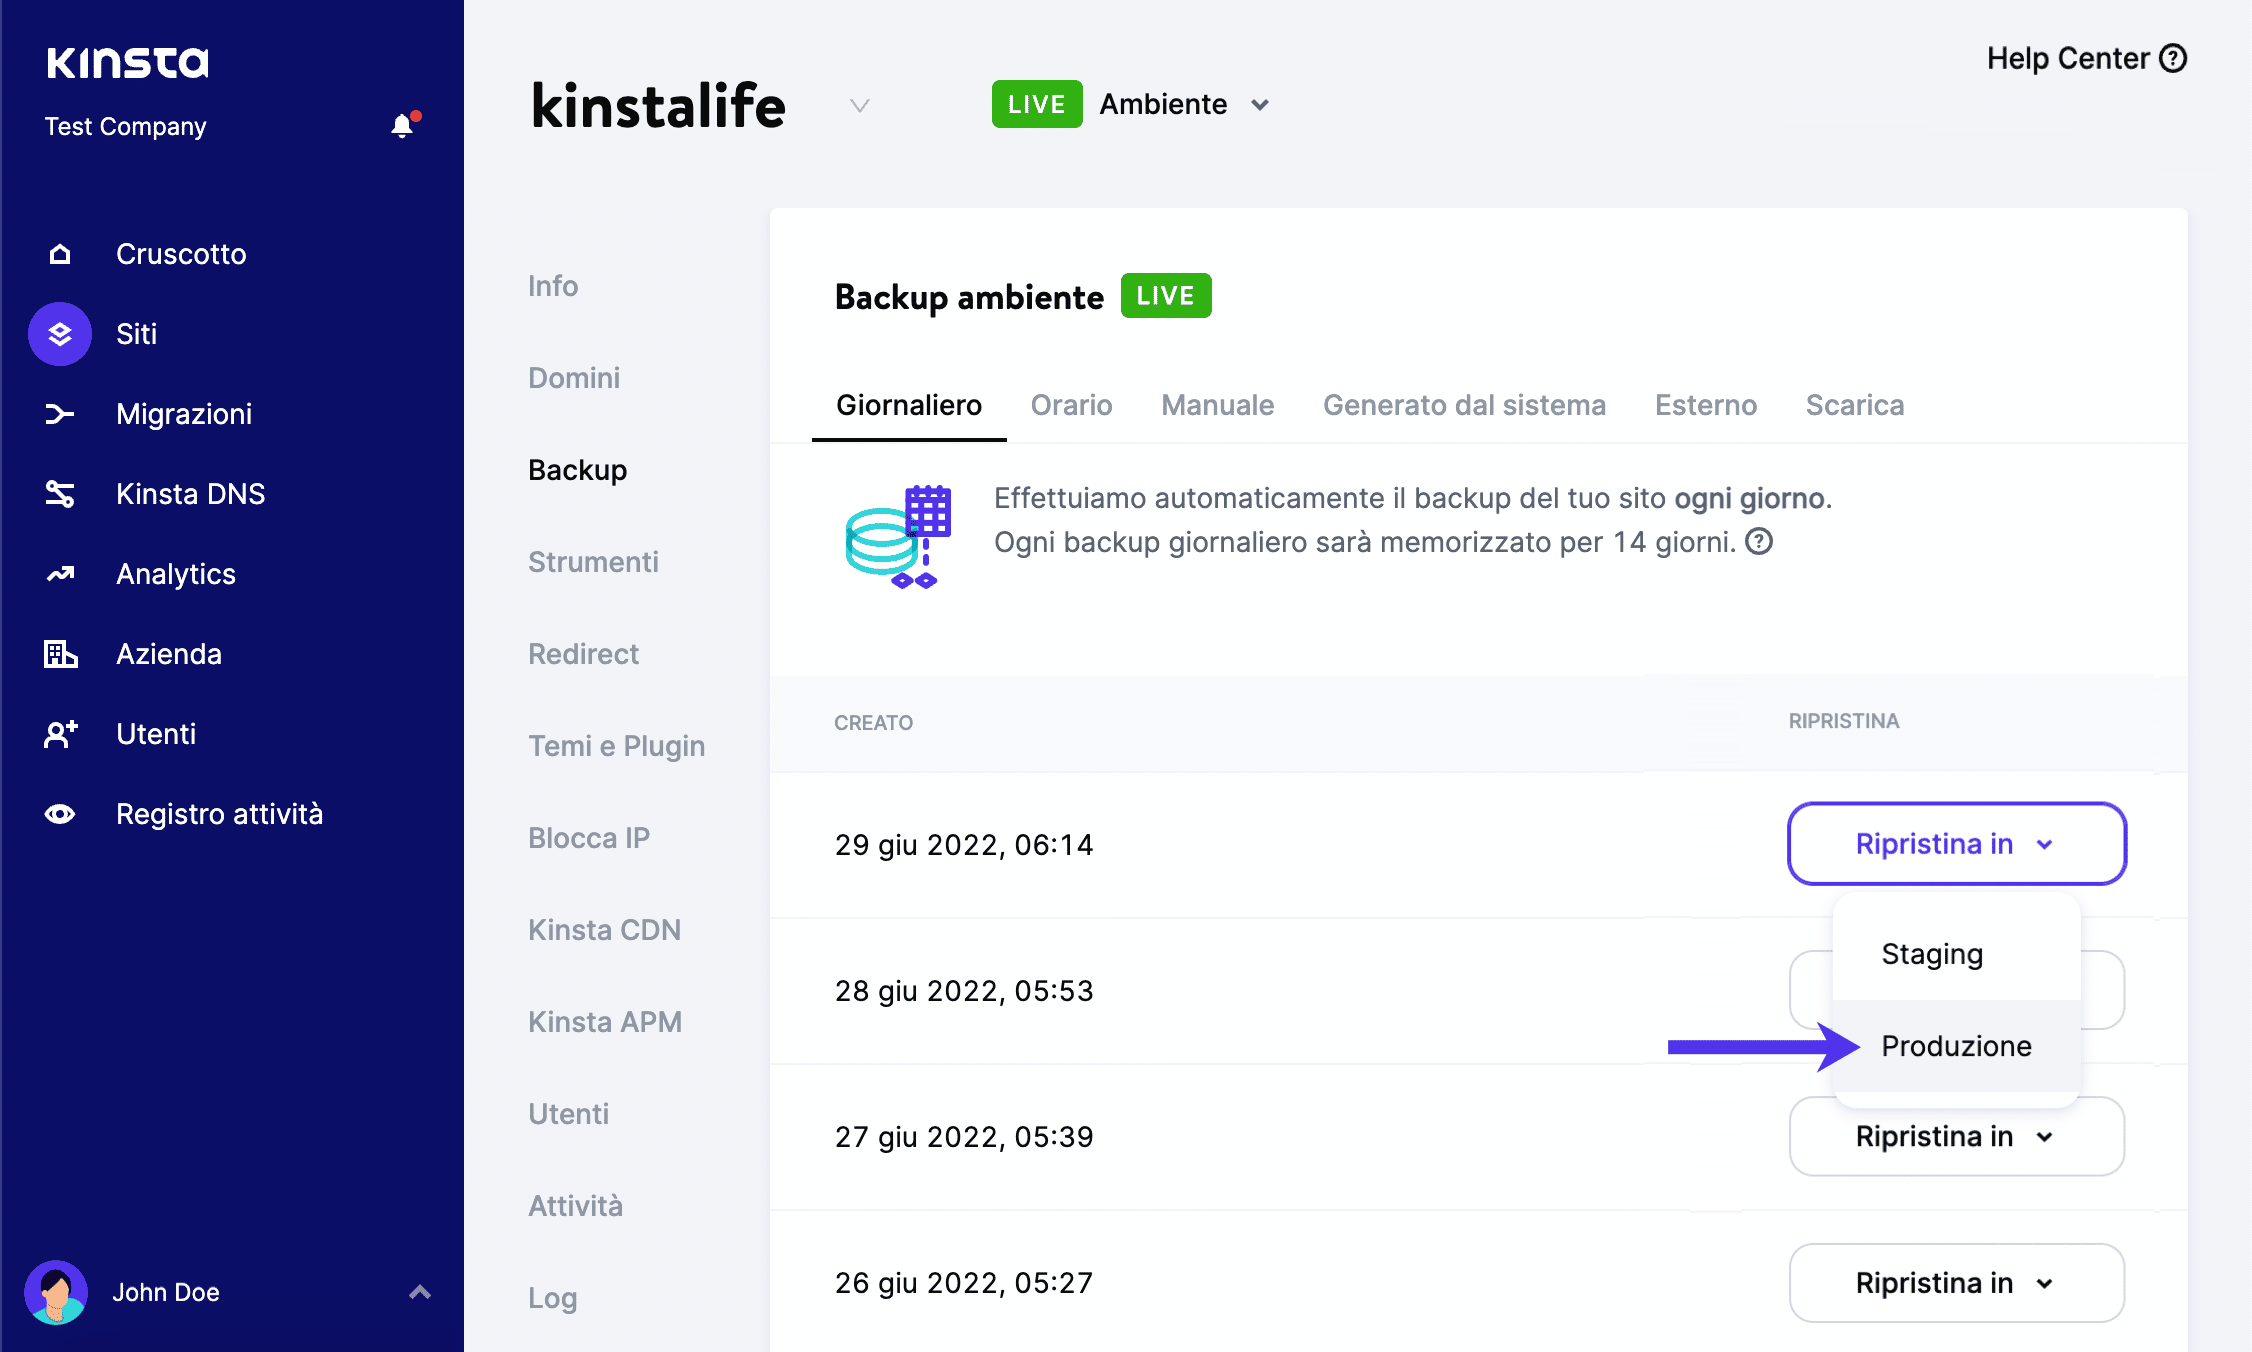This screenshot has height=1352, width=2252.
Task: Click backup date 29 giu 2022, 06:14
Action: pos(964,845)
